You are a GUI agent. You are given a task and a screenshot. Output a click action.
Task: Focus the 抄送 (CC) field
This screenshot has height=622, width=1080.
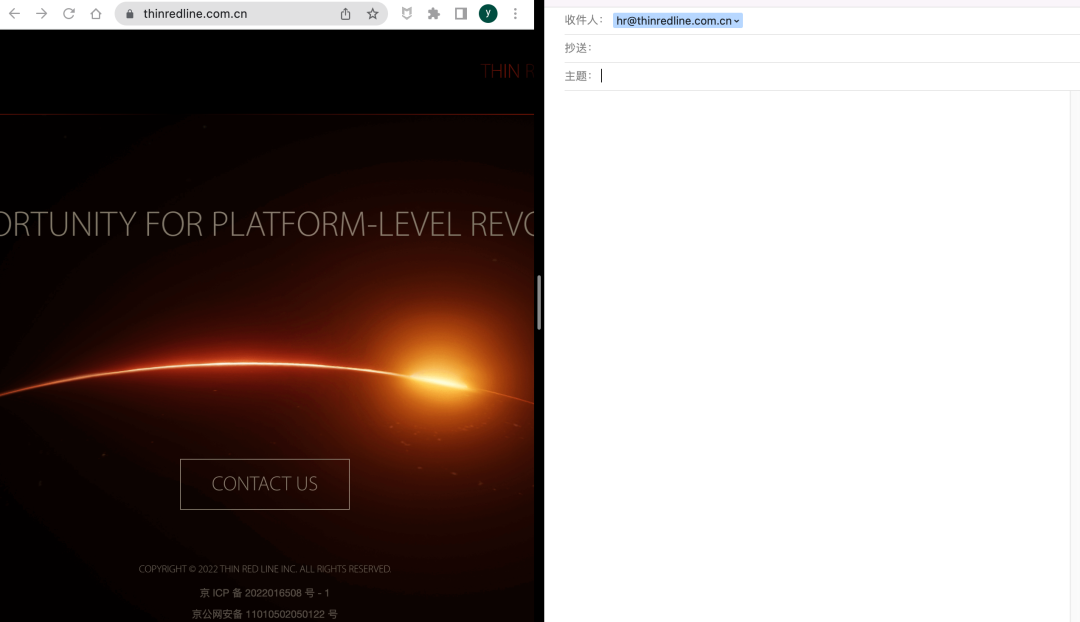830,48
